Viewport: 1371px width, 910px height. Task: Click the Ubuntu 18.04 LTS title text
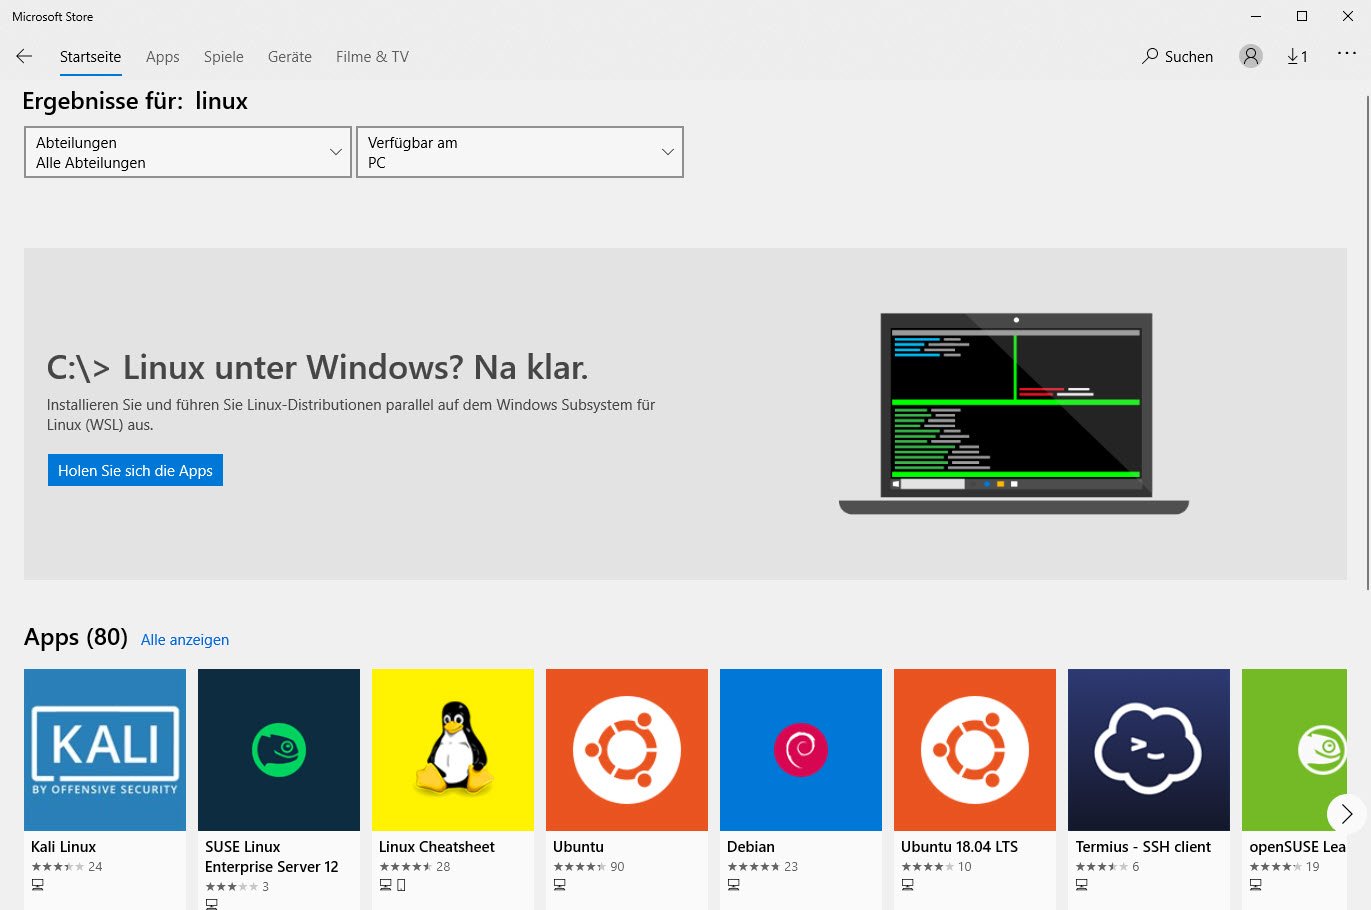960,847
